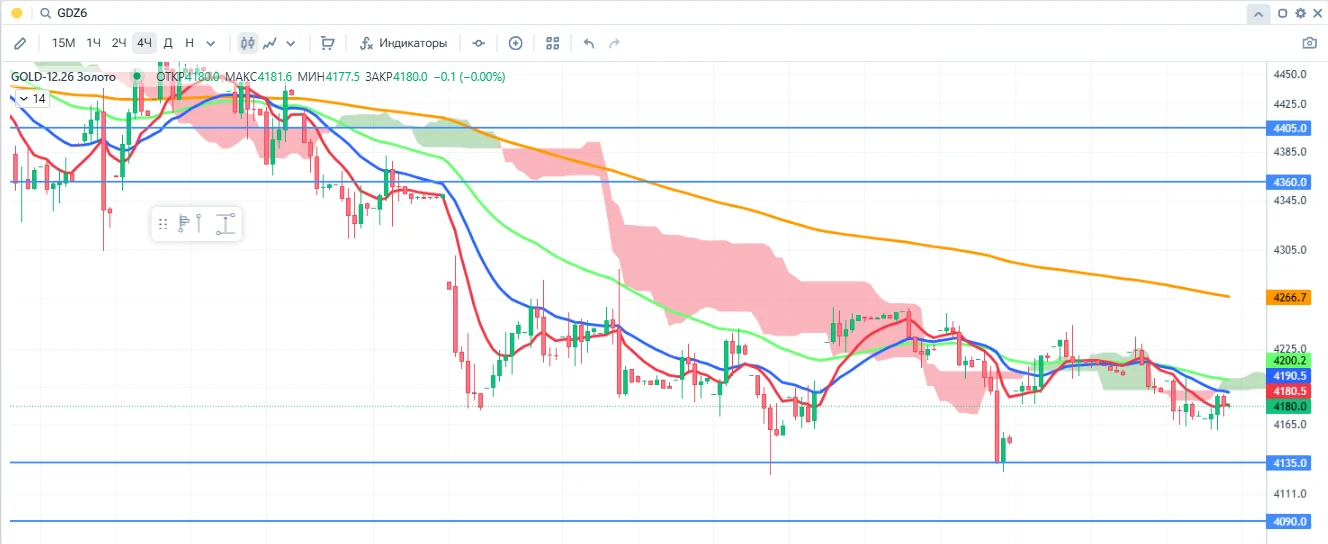
Task: Select the 15M timeframe
Action: (63, 43)
